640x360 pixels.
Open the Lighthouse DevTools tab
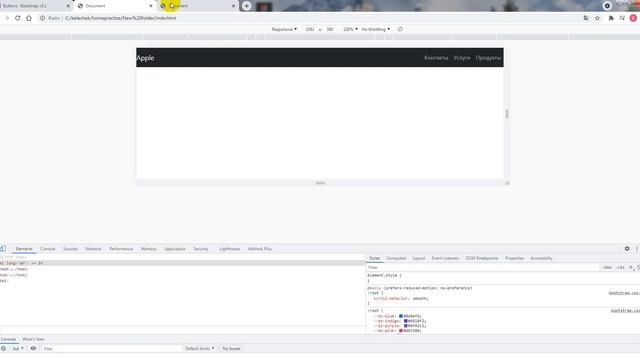pos(229,249)
